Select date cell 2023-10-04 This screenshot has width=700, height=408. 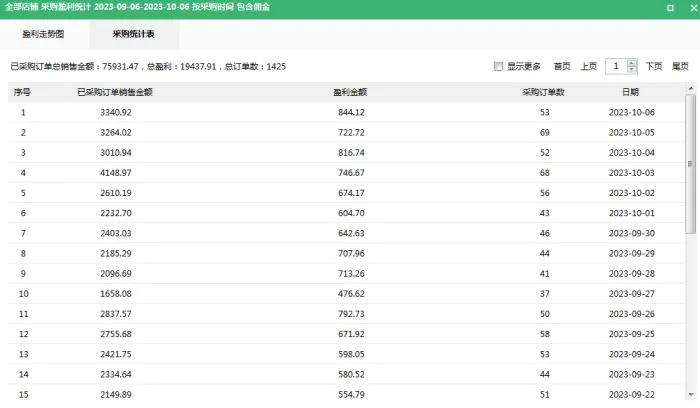632,153
